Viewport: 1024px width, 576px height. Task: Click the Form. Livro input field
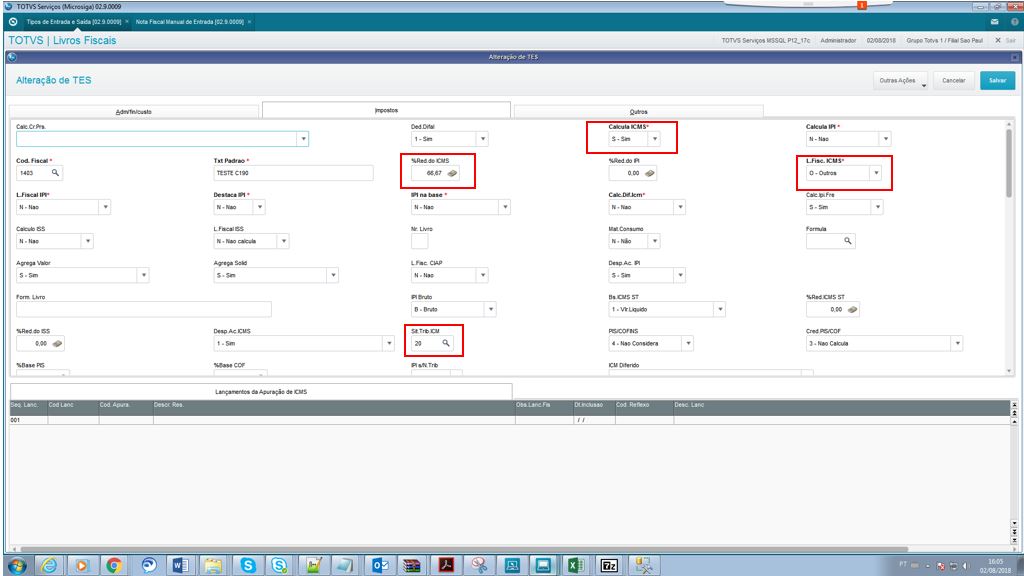pyautogui.click(x=144, y=310)
